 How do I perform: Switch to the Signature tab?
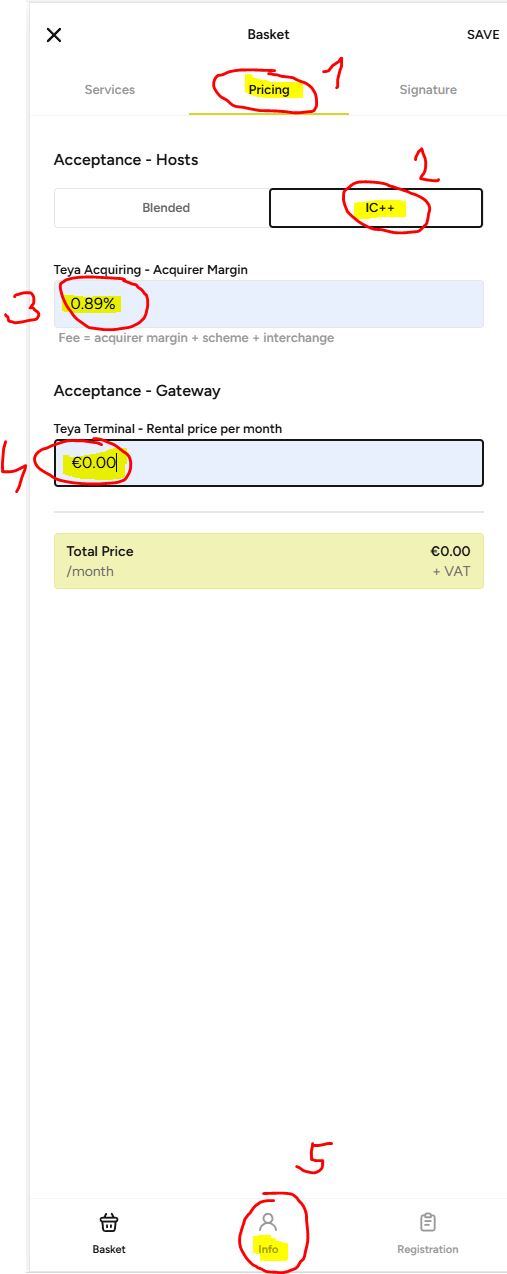(428, 90)
